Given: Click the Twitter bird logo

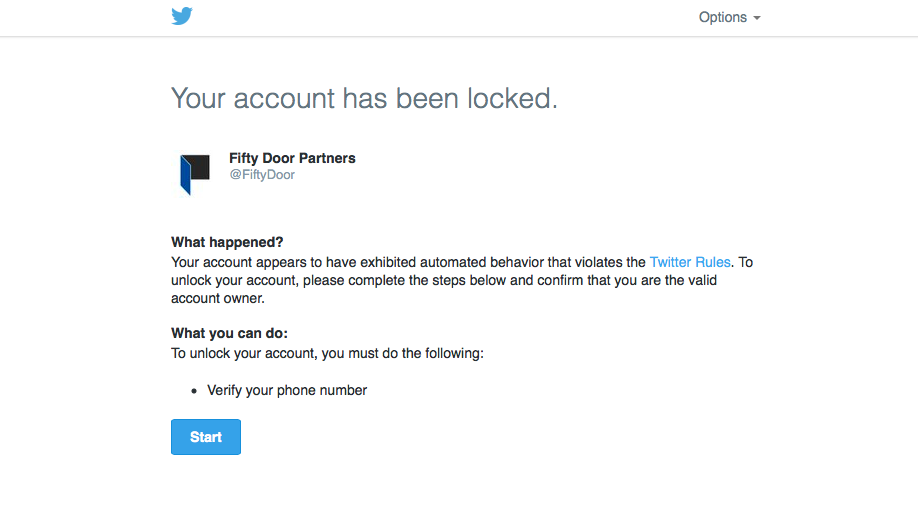Looking at the screenshot, I should (181, 16).
